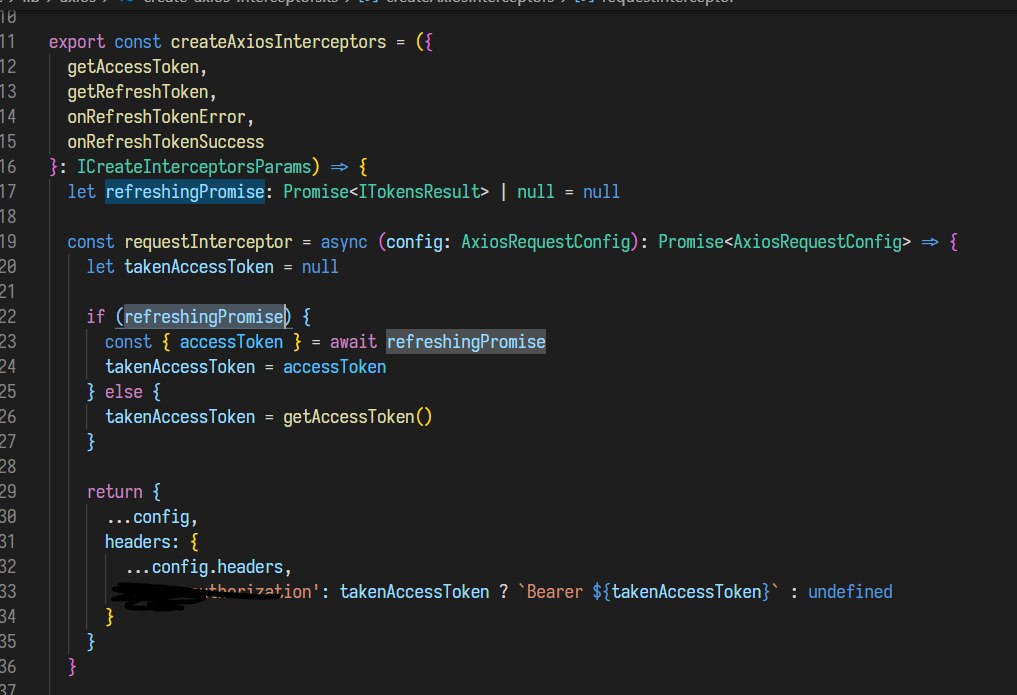Click the "...config.headers," spread
The image size is (1017, 695).
[208, 567]
